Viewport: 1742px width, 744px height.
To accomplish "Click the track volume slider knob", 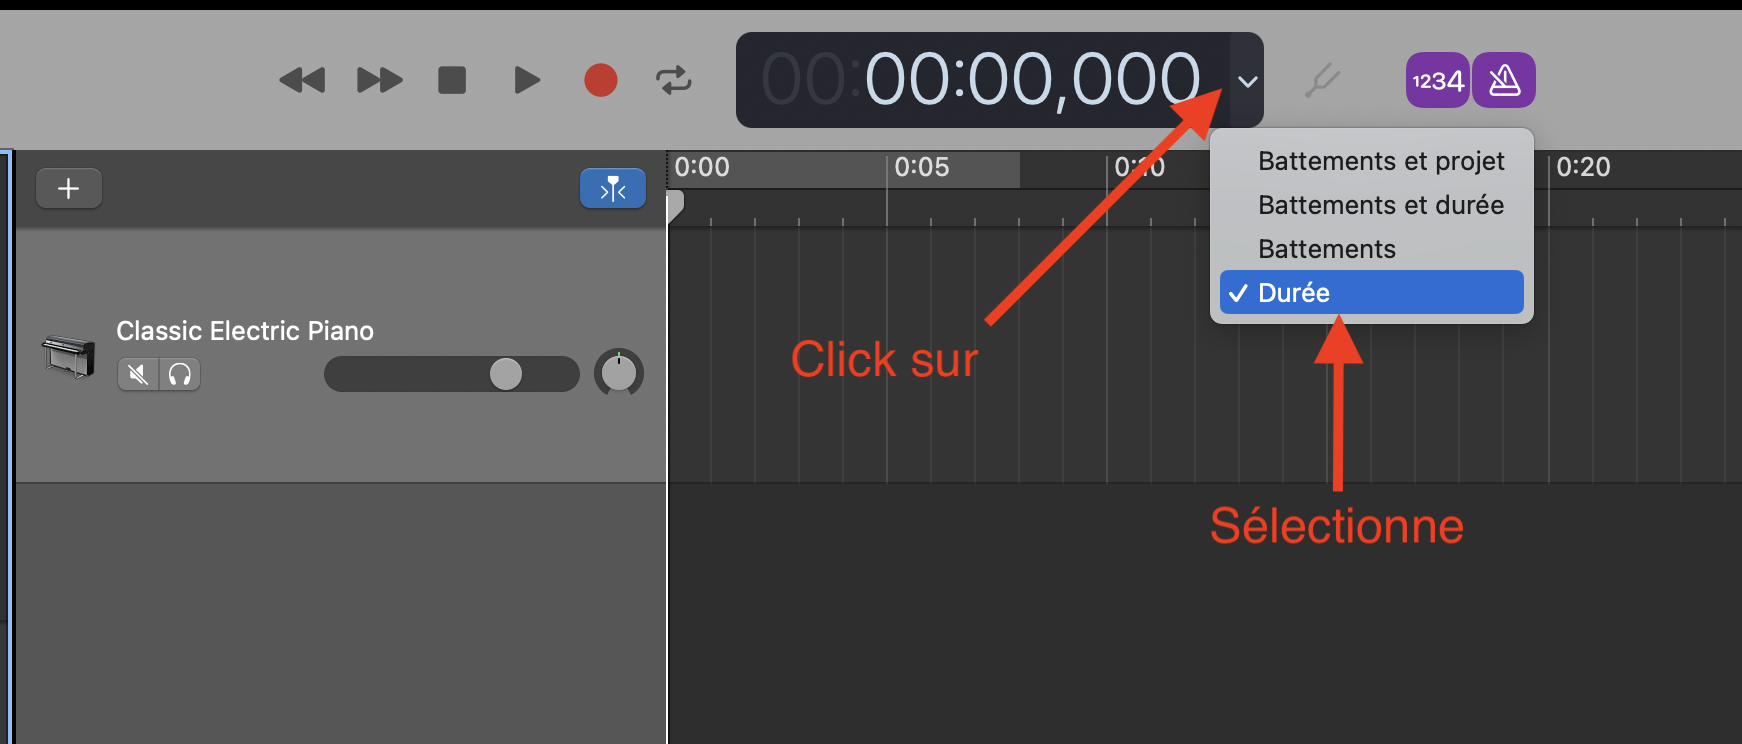I will coord(506,374).
